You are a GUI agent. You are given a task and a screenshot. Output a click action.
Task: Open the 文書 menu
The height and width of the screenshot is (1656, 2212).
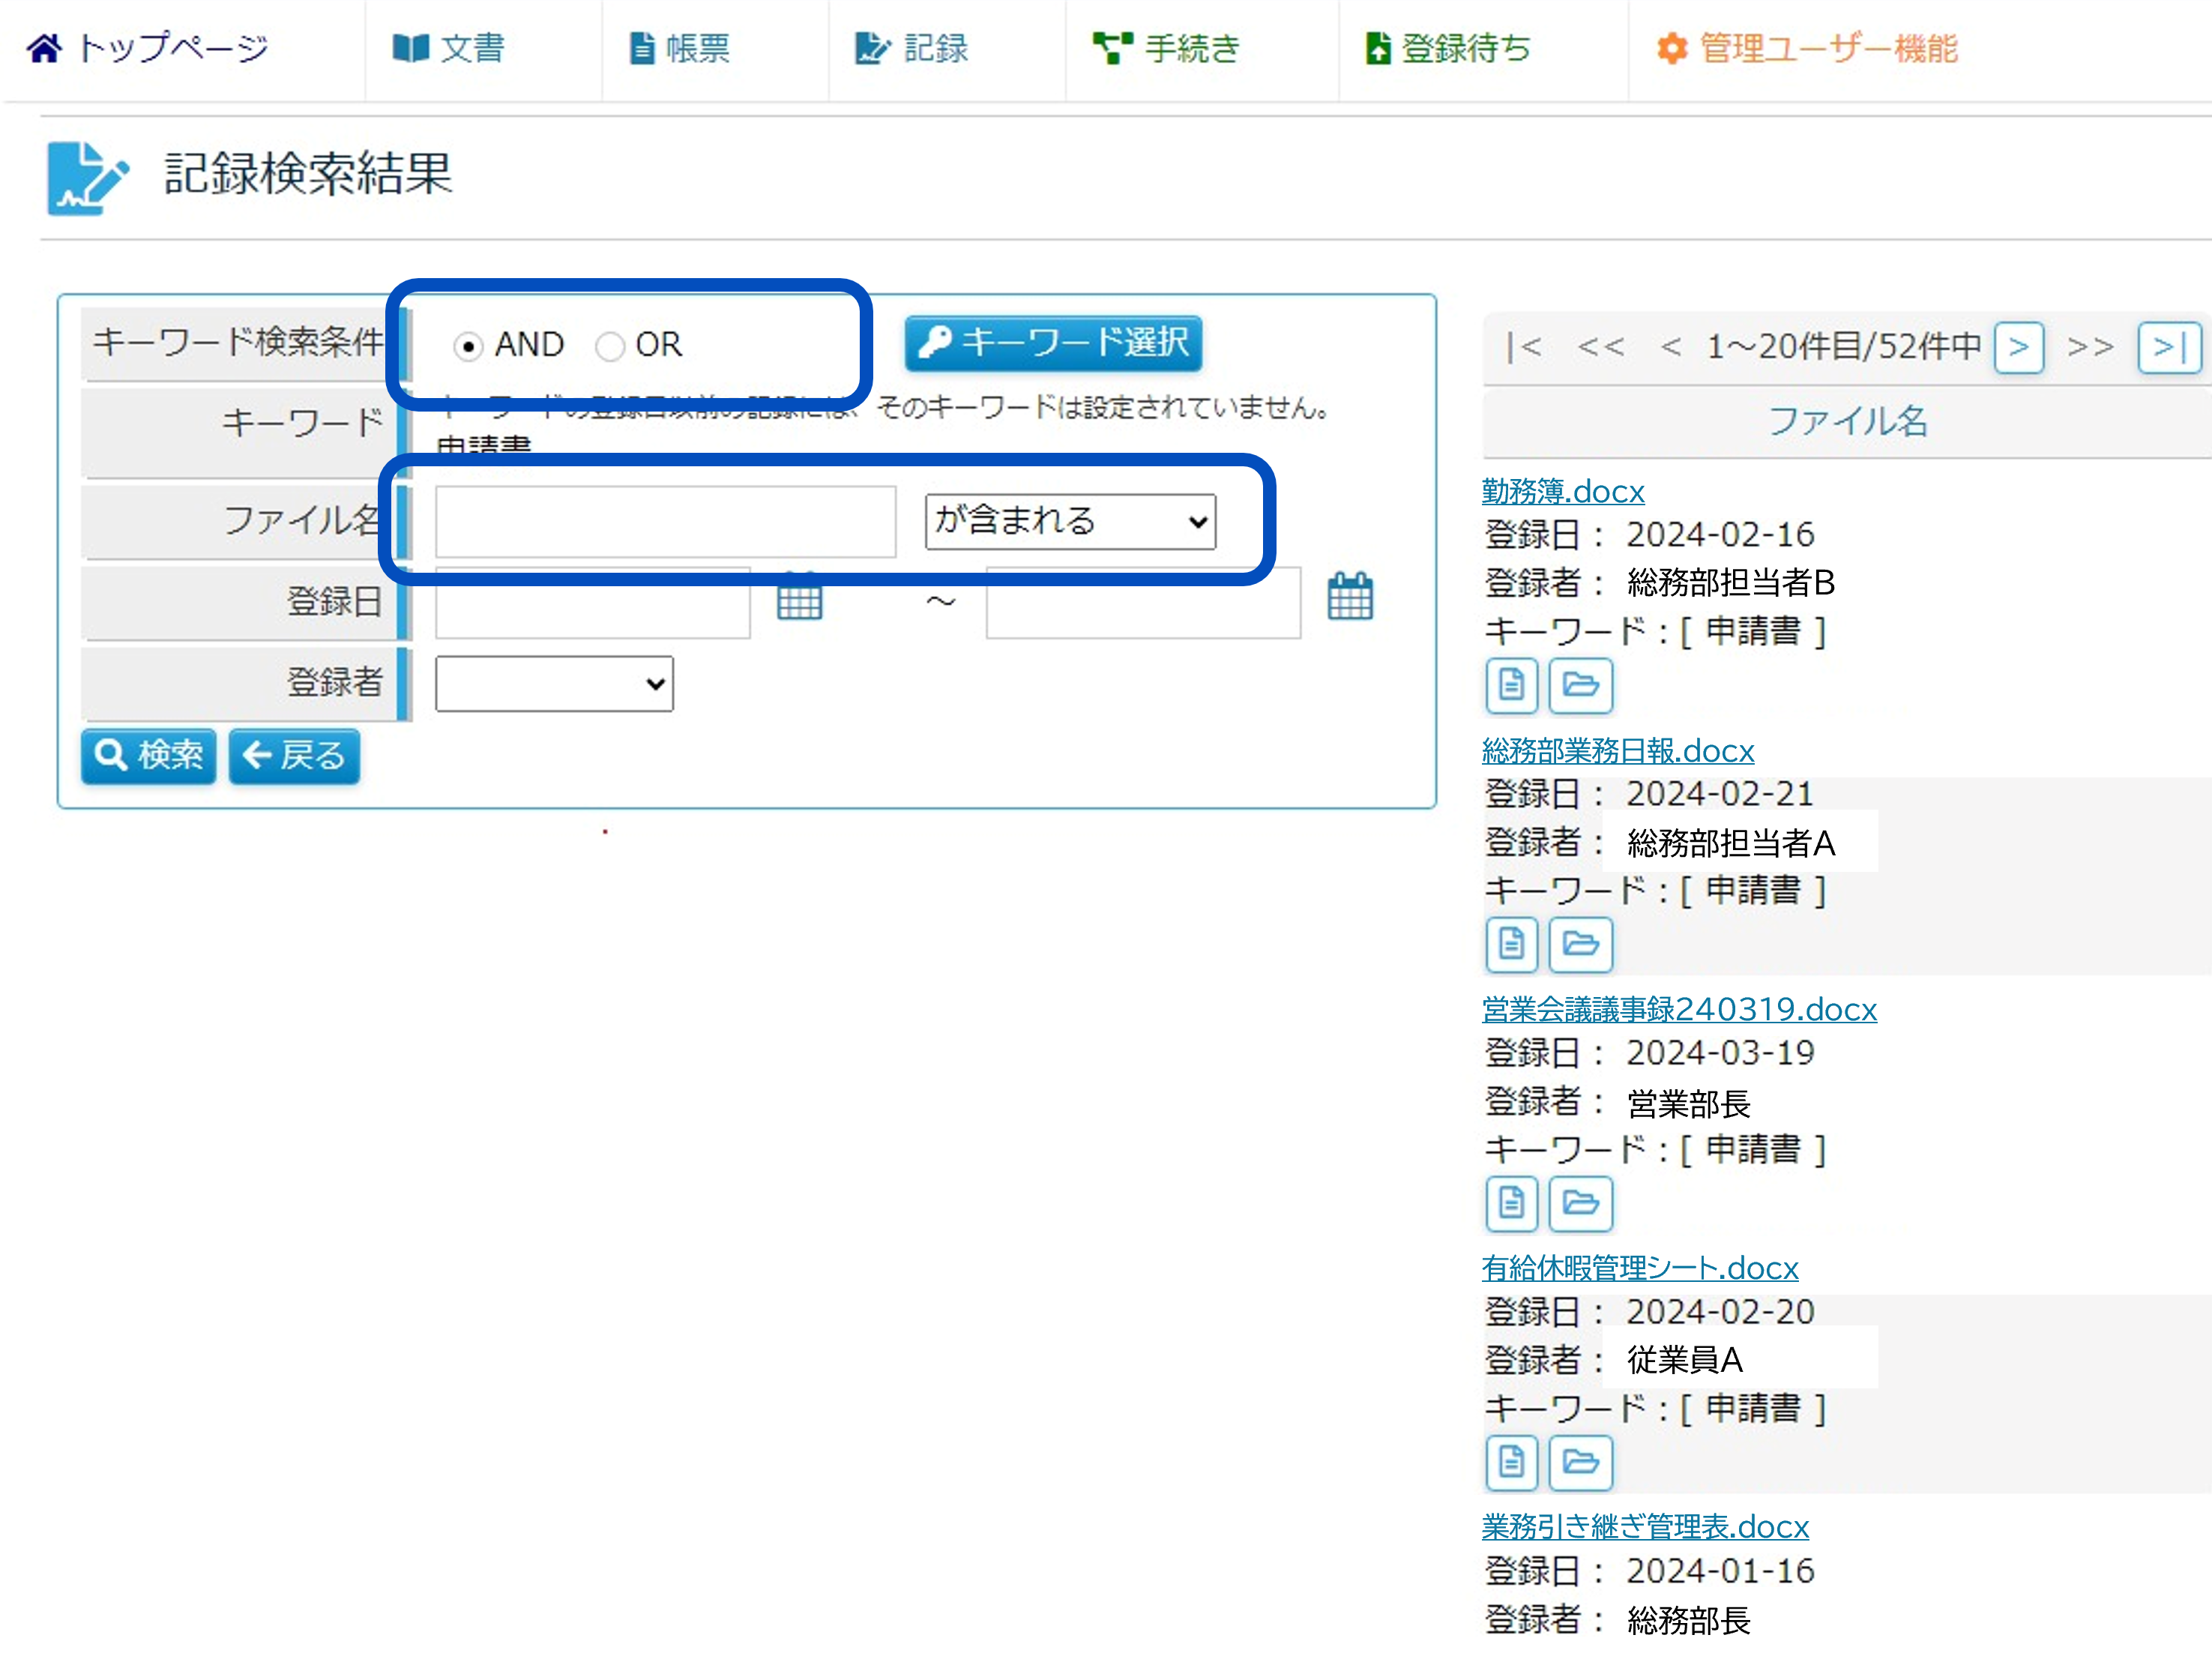pos(449,48)
